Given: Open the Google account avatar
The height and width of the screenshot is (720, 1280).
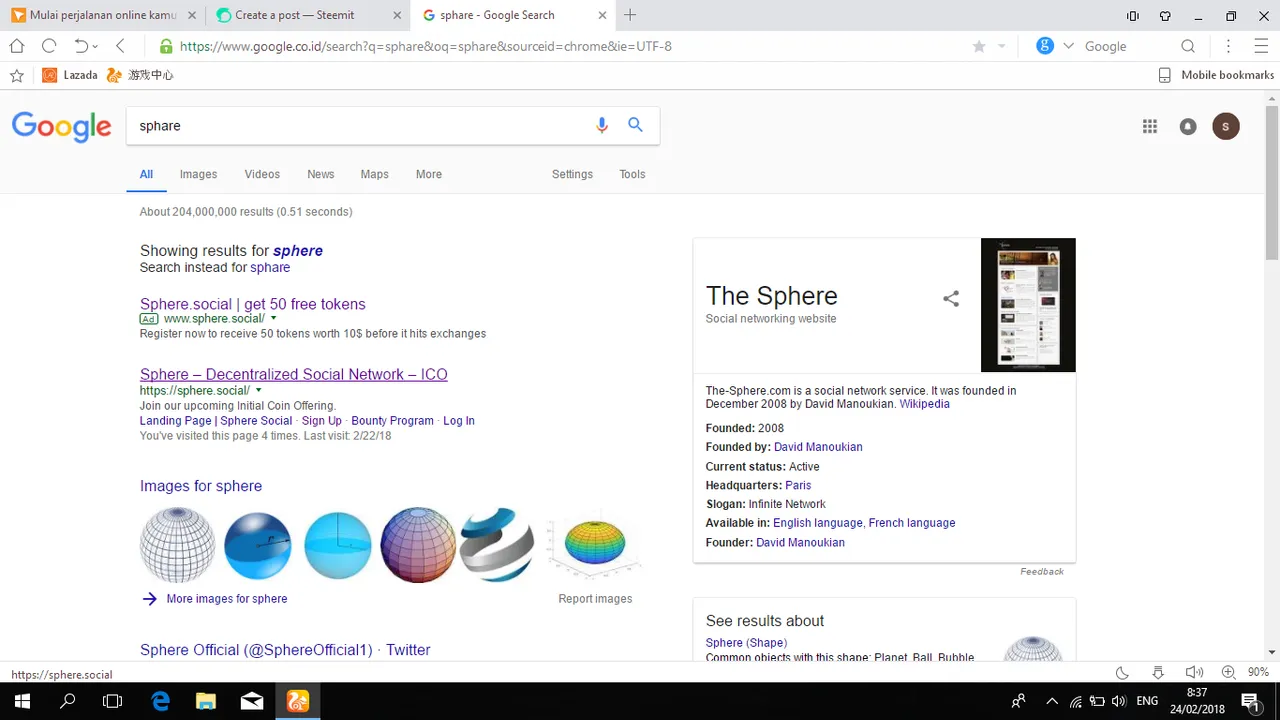Looking at the screenshot, I should [x=1226, y=126].
